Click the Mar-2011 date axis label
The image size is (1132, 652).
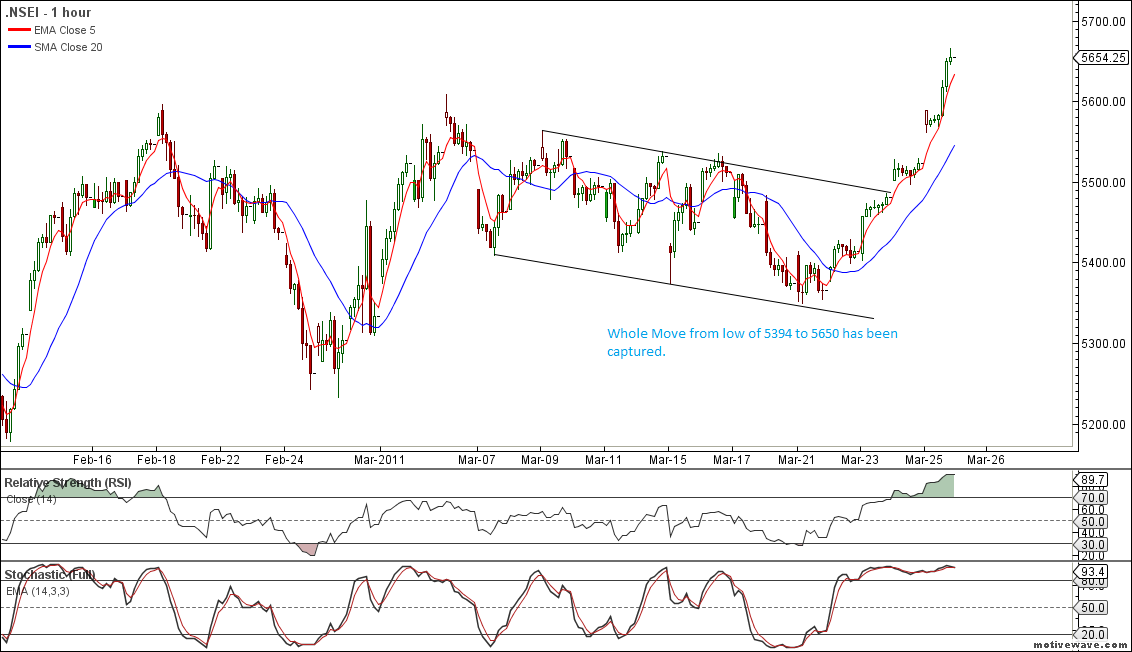coord(378,459)
